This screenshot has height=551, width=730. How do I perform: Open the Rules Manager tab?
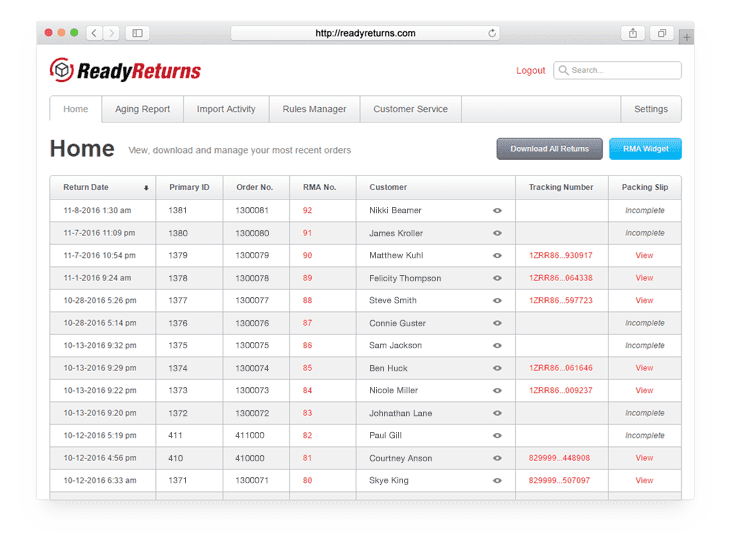[314, 109]
